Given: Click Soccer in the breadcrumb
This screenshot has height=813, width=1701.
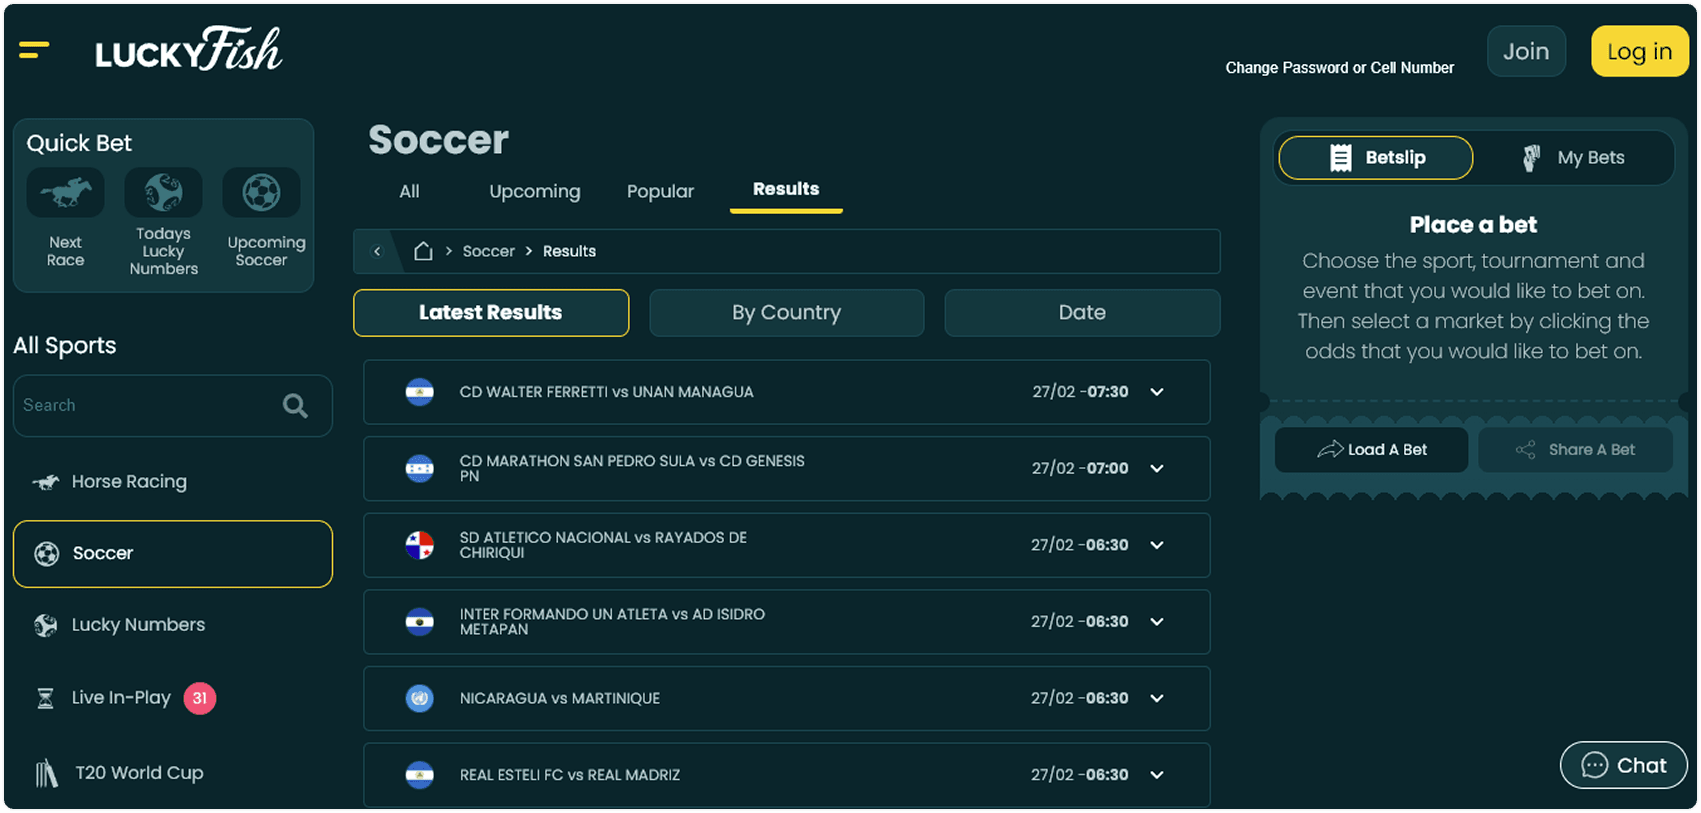Looking at the screenshot, I should (488, 251).
